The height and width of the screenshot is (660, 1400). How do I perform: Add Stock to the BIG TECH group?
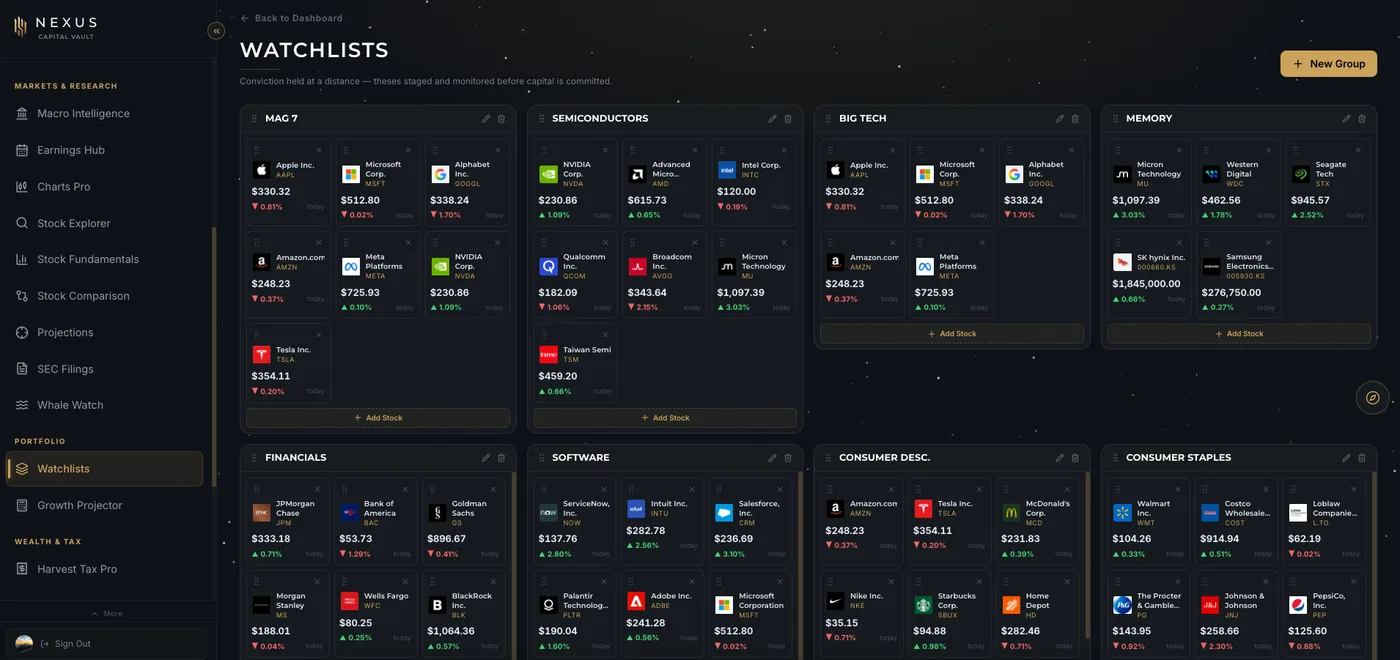click(x=952, y=334)
